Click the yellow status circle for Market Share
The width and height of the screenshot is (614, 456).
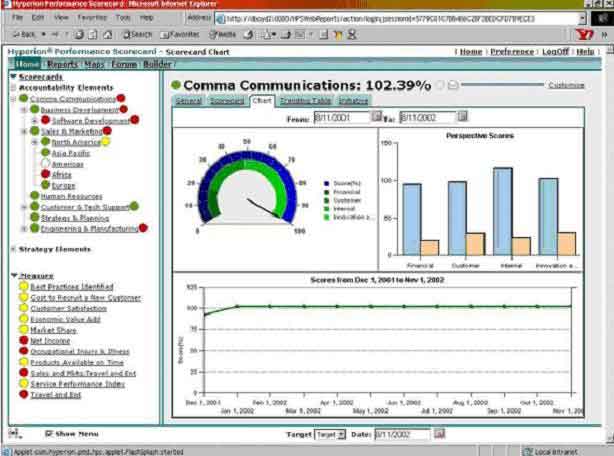tap(24, 329)
